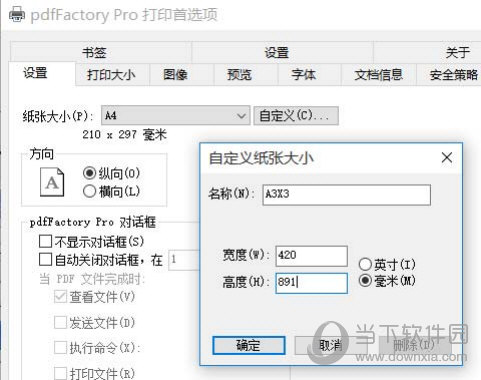Select 横向(L) orientation radio button
This screenshot has width=481, height=380.
pyautogui.click(x=89, y=191)
